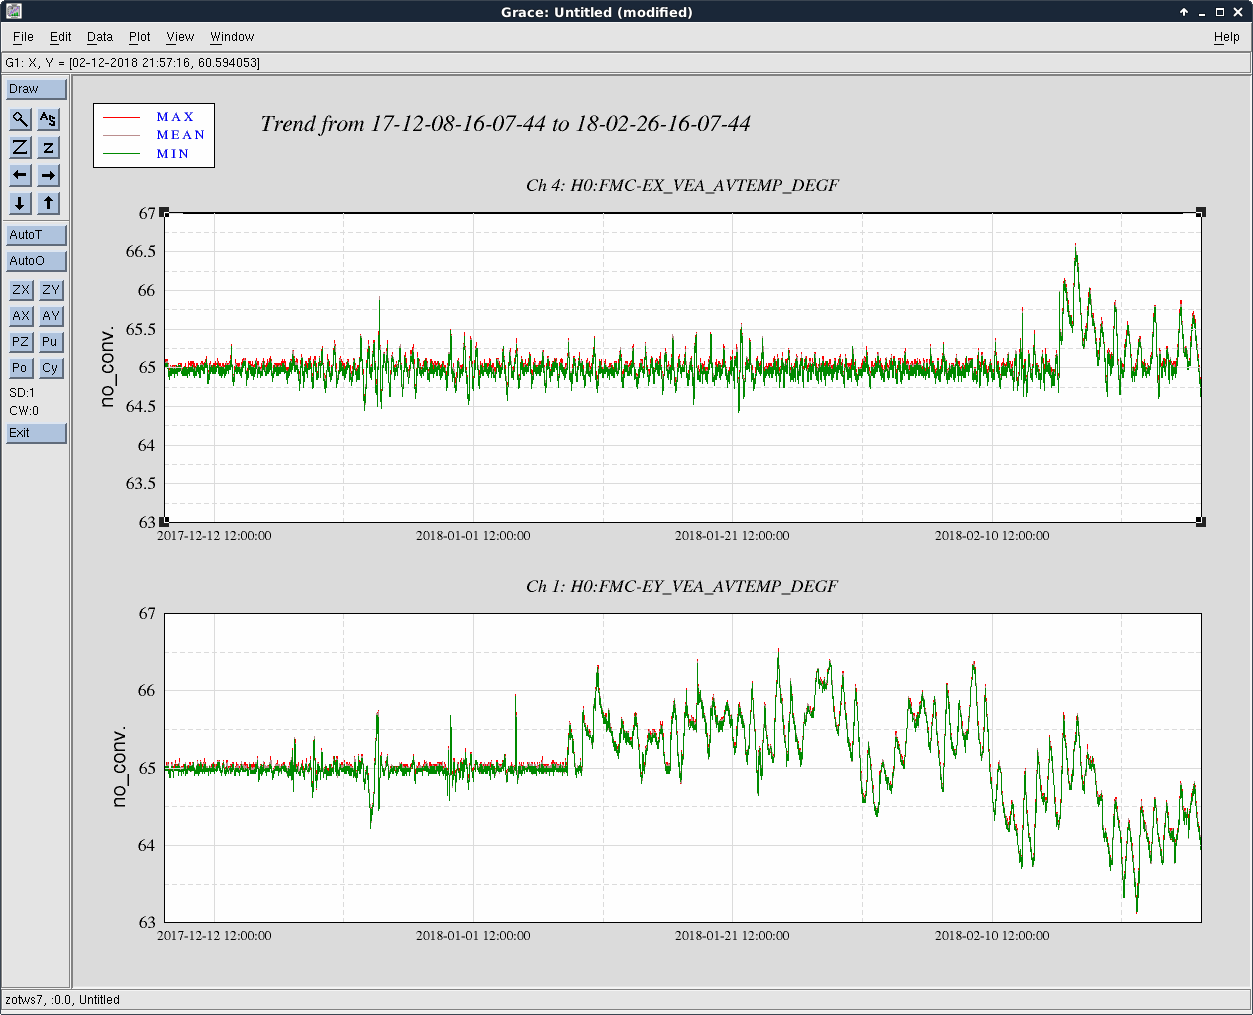Open the File menu

pos(23,37)
